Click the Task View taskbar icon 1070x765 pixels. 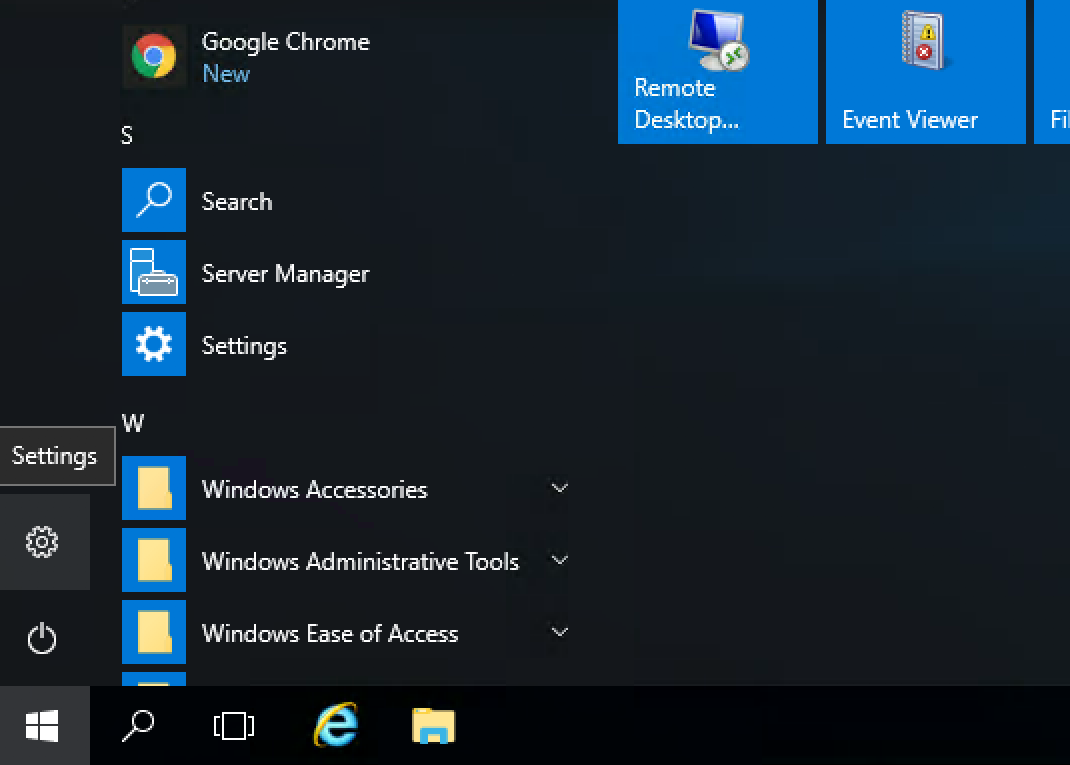(234, 726)
